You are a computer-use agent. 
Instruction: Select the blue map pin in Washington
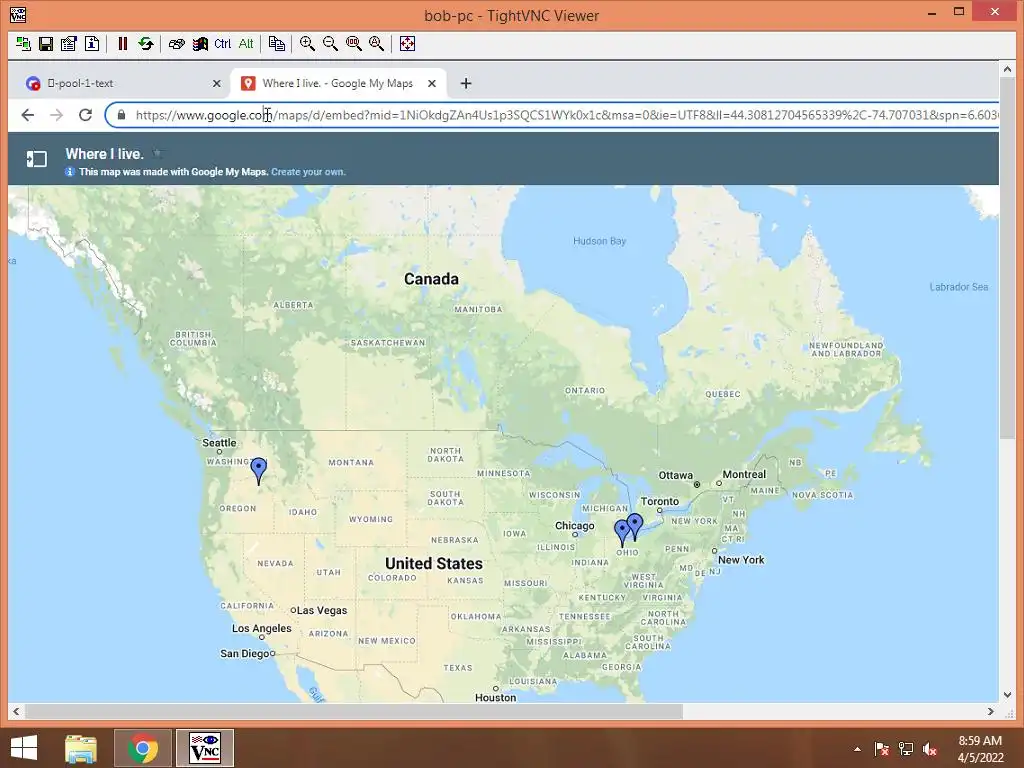(259, 470)
